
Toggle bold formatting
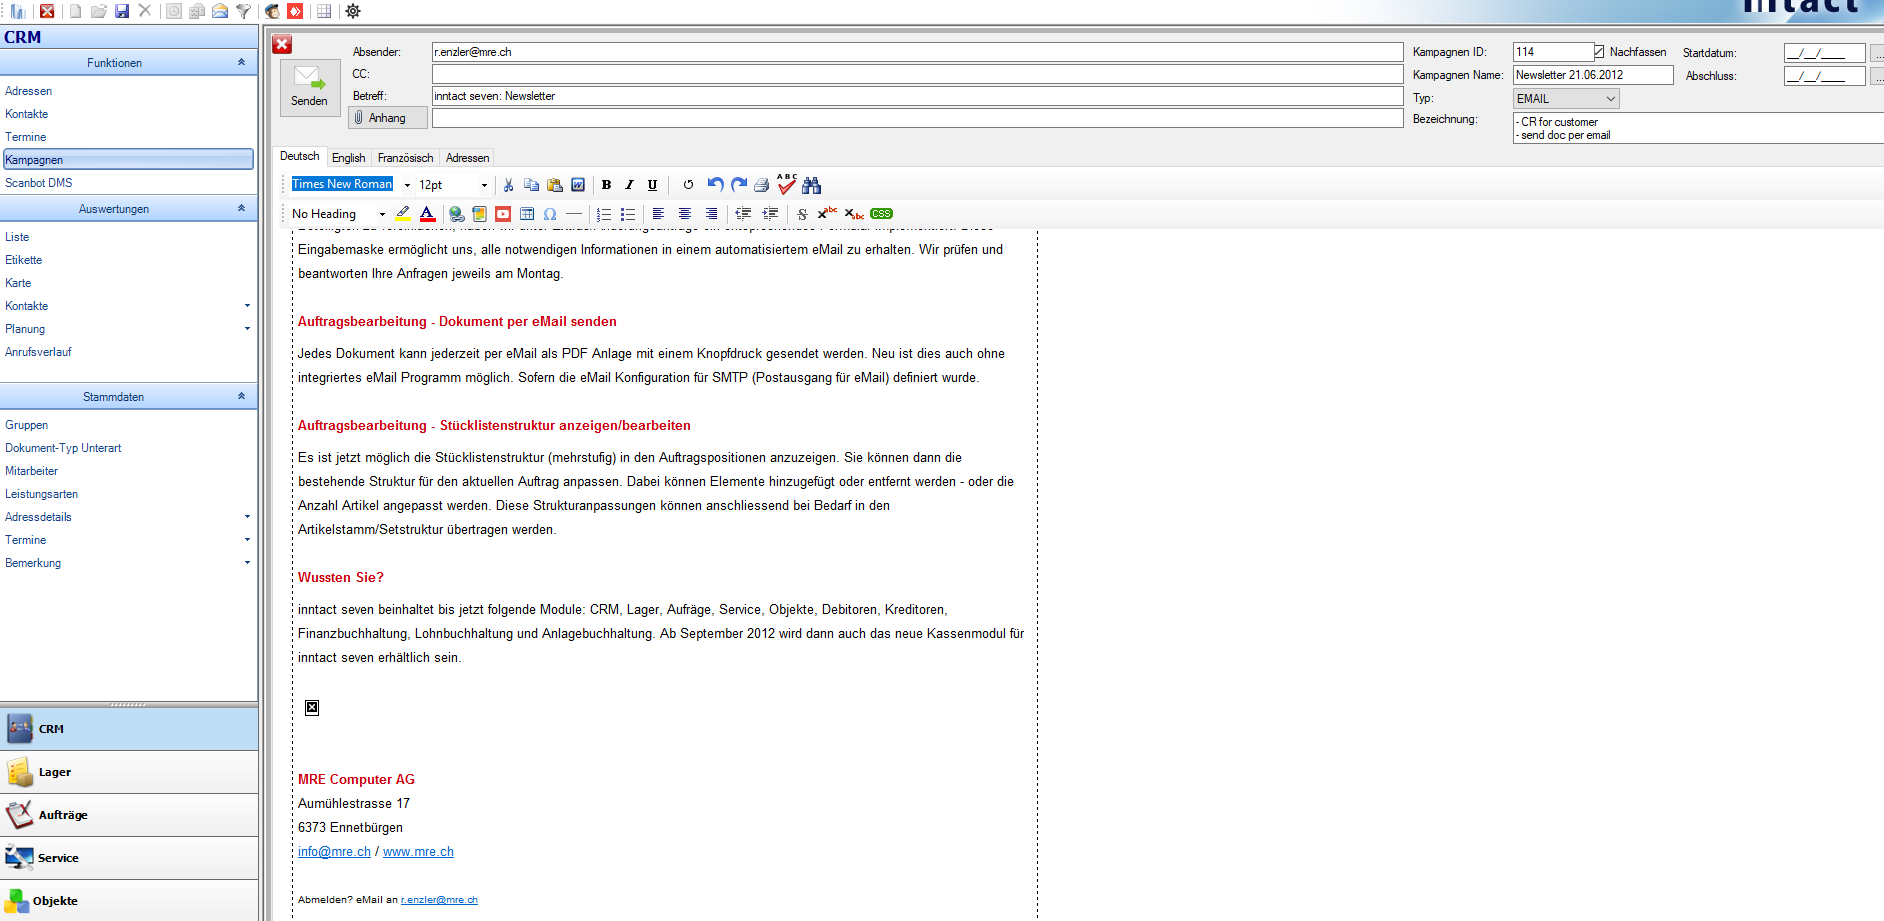tap(606, 185)
